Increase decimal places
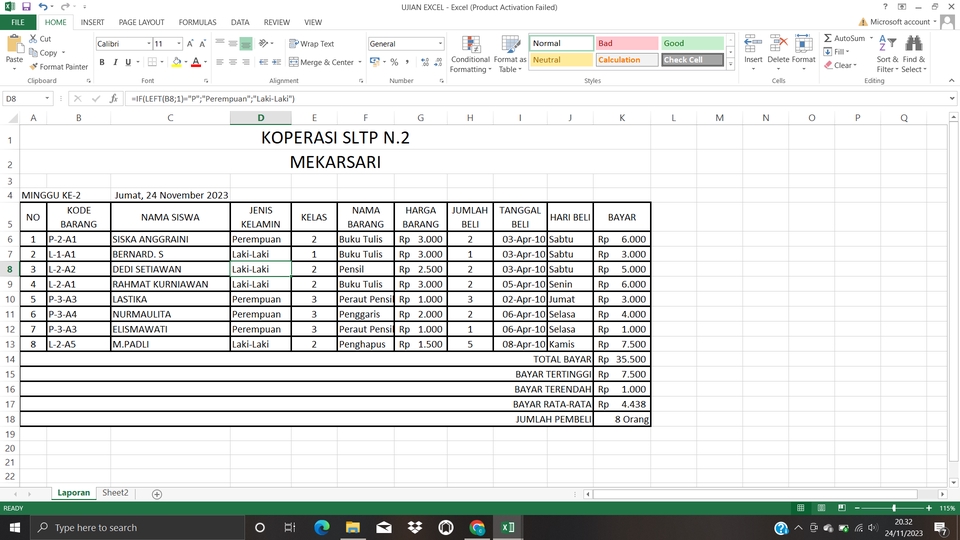The width and height of the screenshot is (960, 540). point(425,62)
